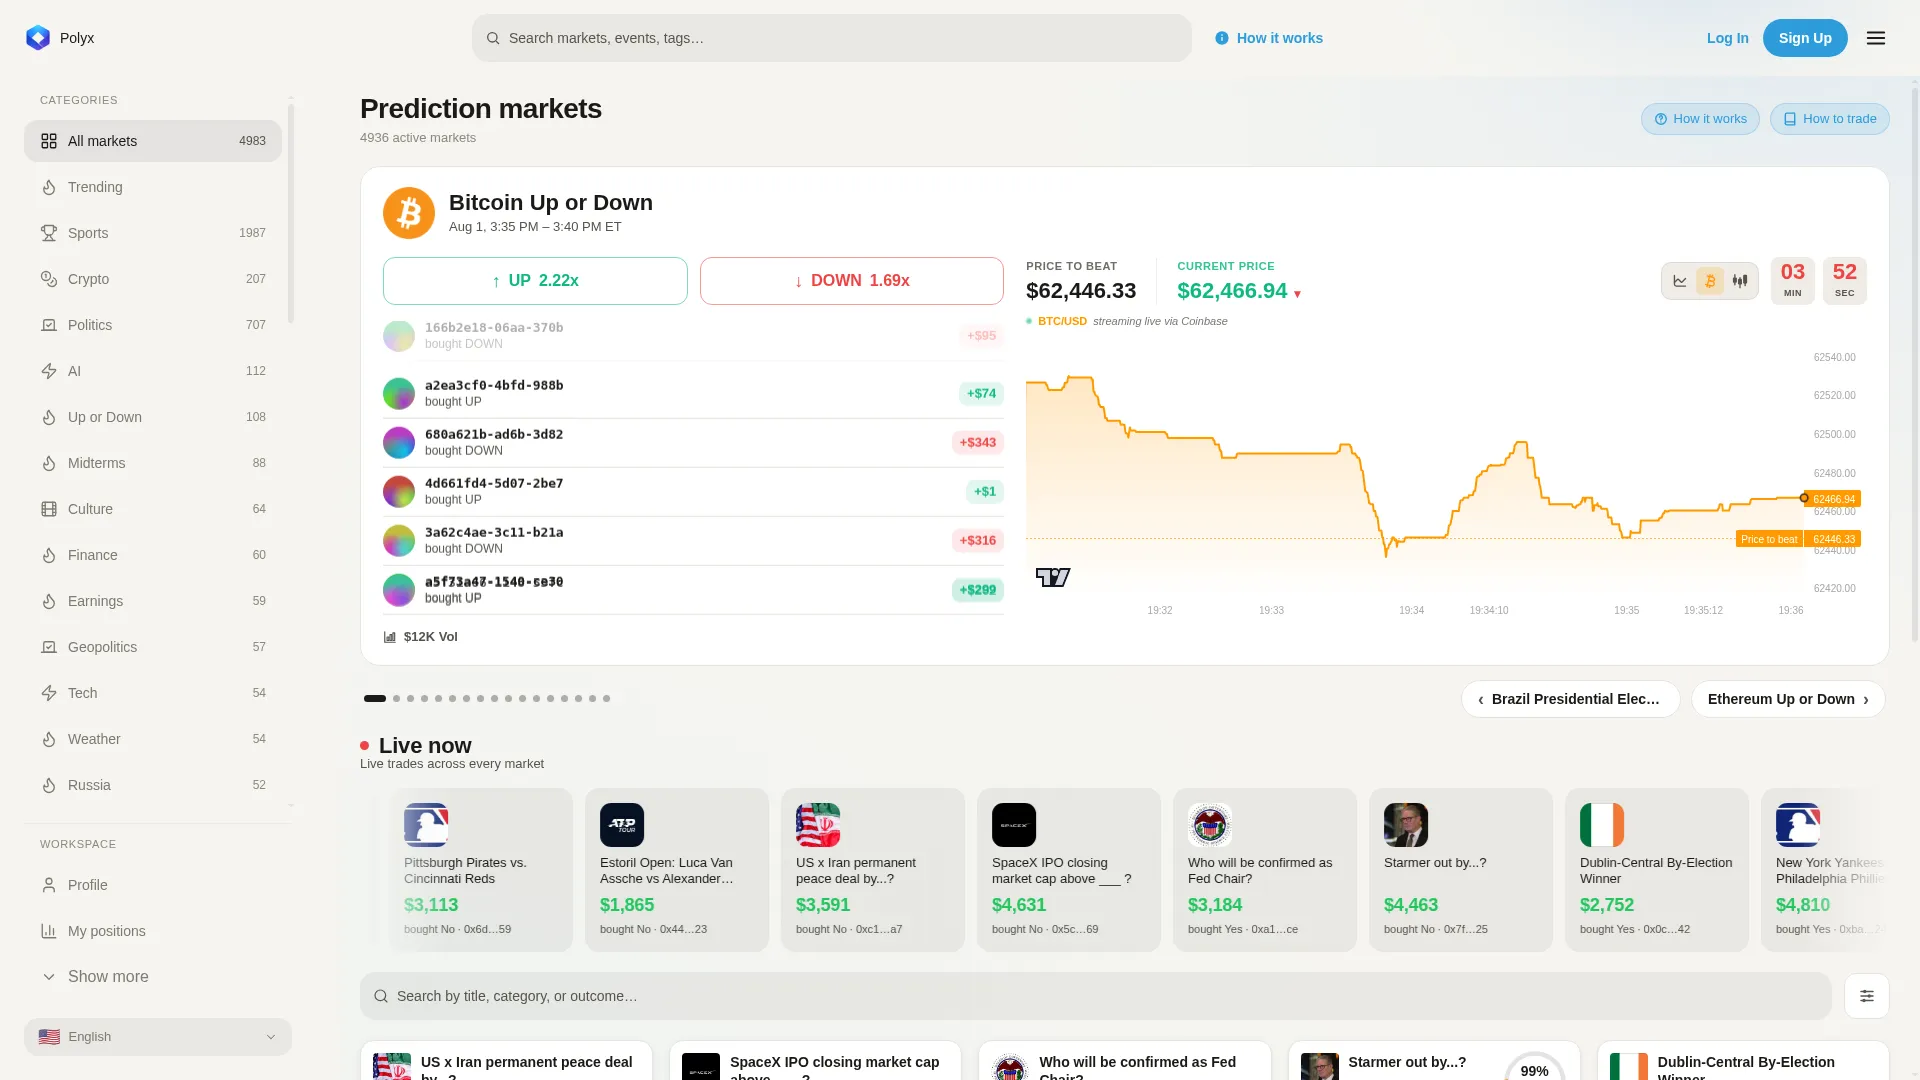Switch to candlestick chart icon
1920x1080 pixels.
(1740, 281)
